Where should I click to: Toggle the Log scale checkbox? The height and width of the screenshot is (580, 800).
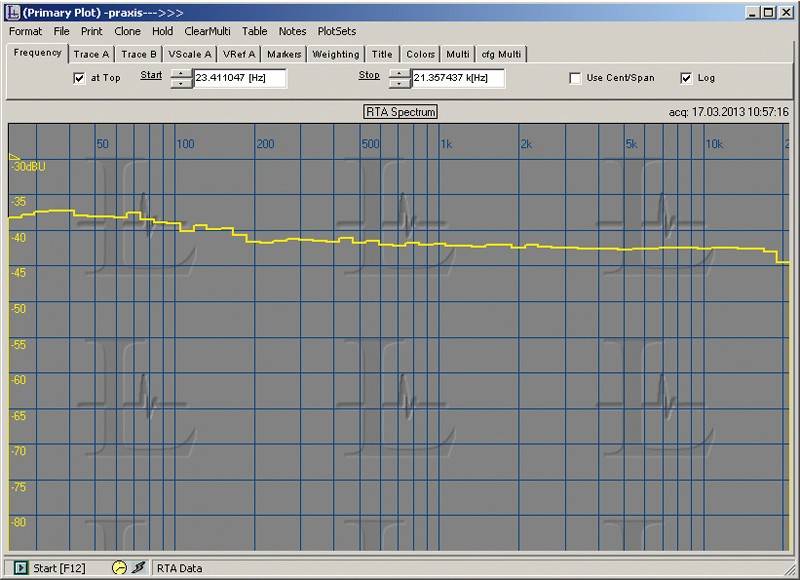pos(686,78)
